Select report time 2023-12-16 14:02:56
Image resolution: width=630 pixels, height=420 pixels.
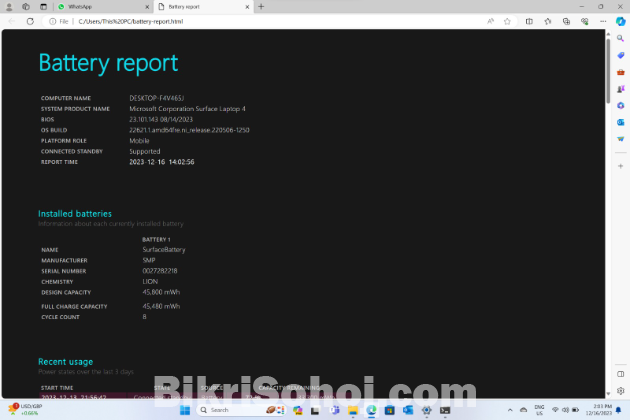click(162, 162)
